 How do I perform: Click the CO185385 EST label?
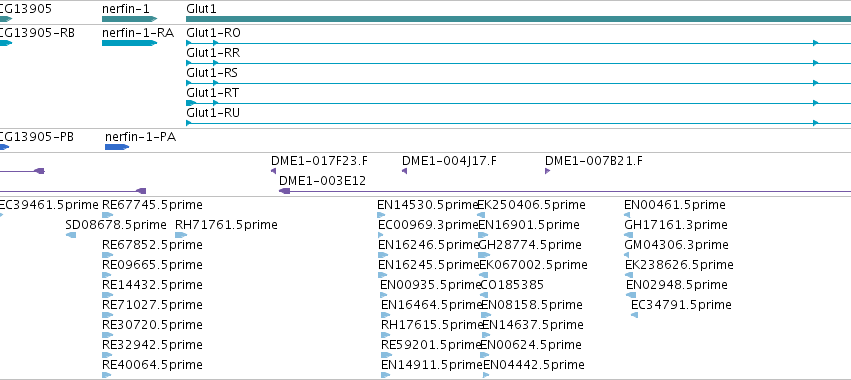pyautogui.click(x=512, y=284)
